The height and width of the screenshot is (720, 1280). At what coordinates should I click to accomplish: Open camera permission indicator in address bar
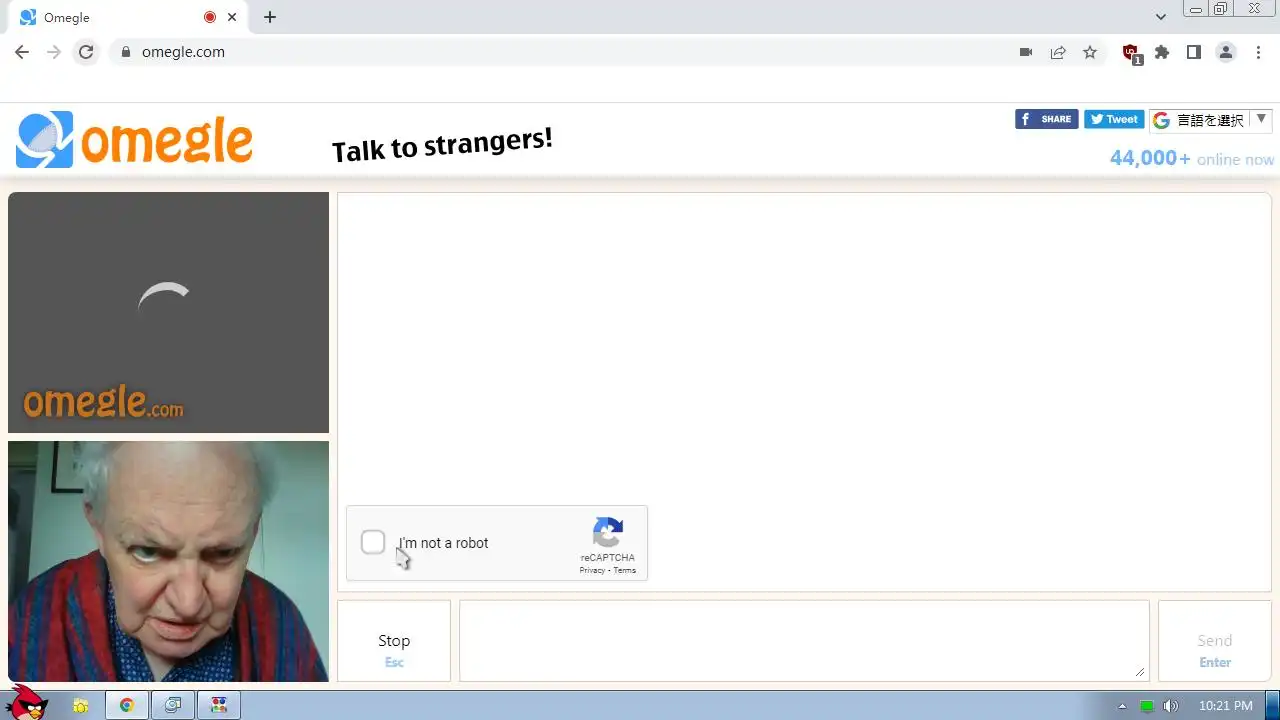click(x=1026, y=52)
